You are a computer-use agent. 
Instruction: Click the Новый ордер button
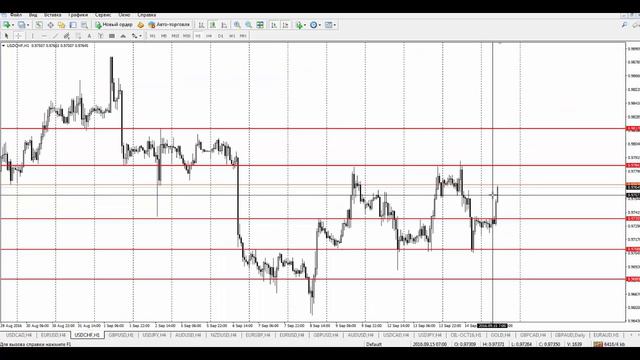[x=114, y=25]
